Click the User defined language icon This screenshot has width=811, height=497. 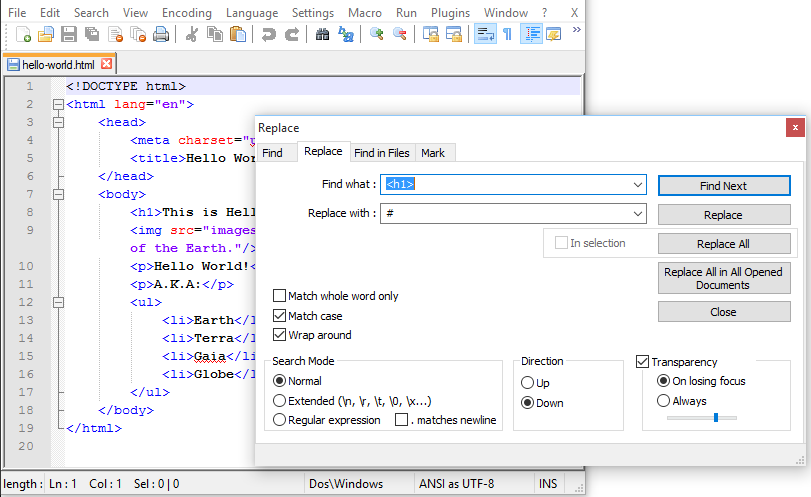(553, 34)
